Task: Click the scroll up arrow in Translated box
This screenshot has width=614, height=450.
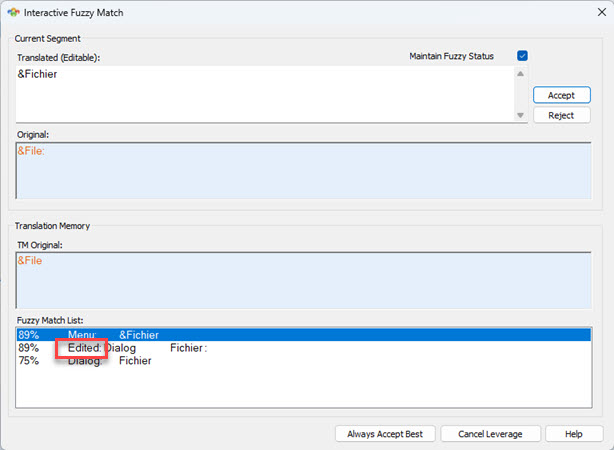Action: [519, 73]
